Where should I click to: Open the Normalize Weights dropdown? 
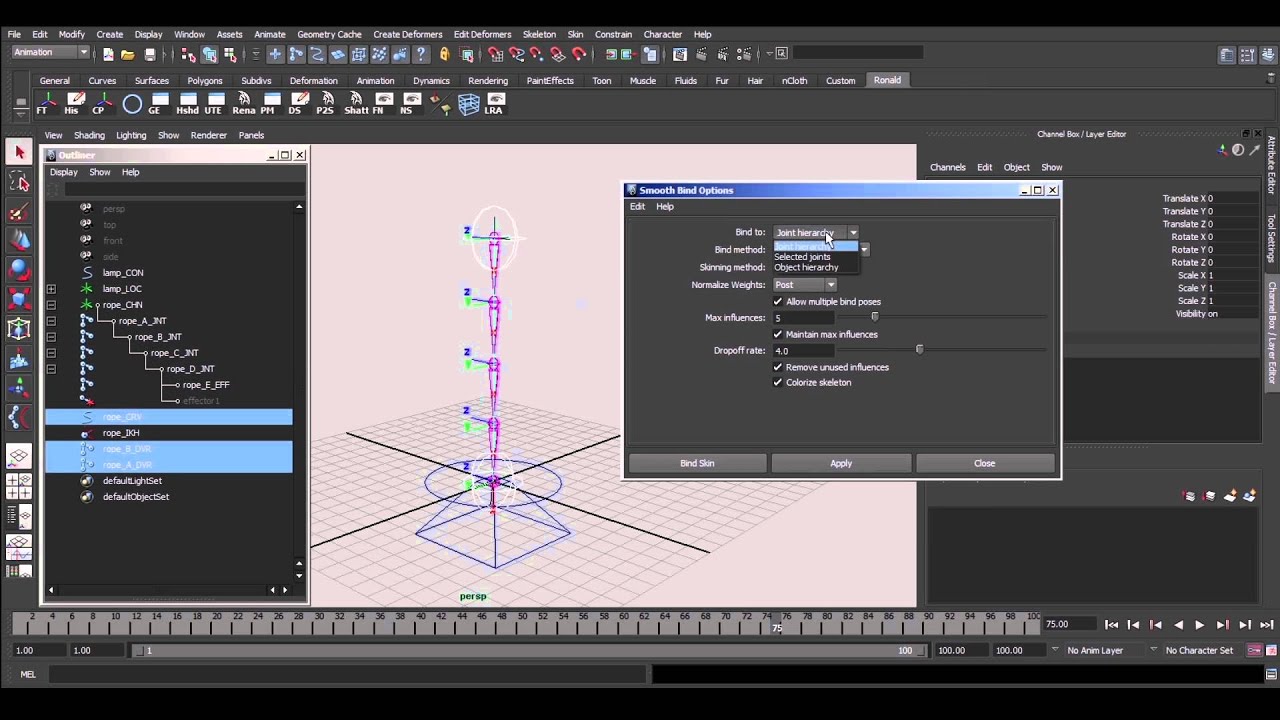pyautogui.click(x=805, y=285)
